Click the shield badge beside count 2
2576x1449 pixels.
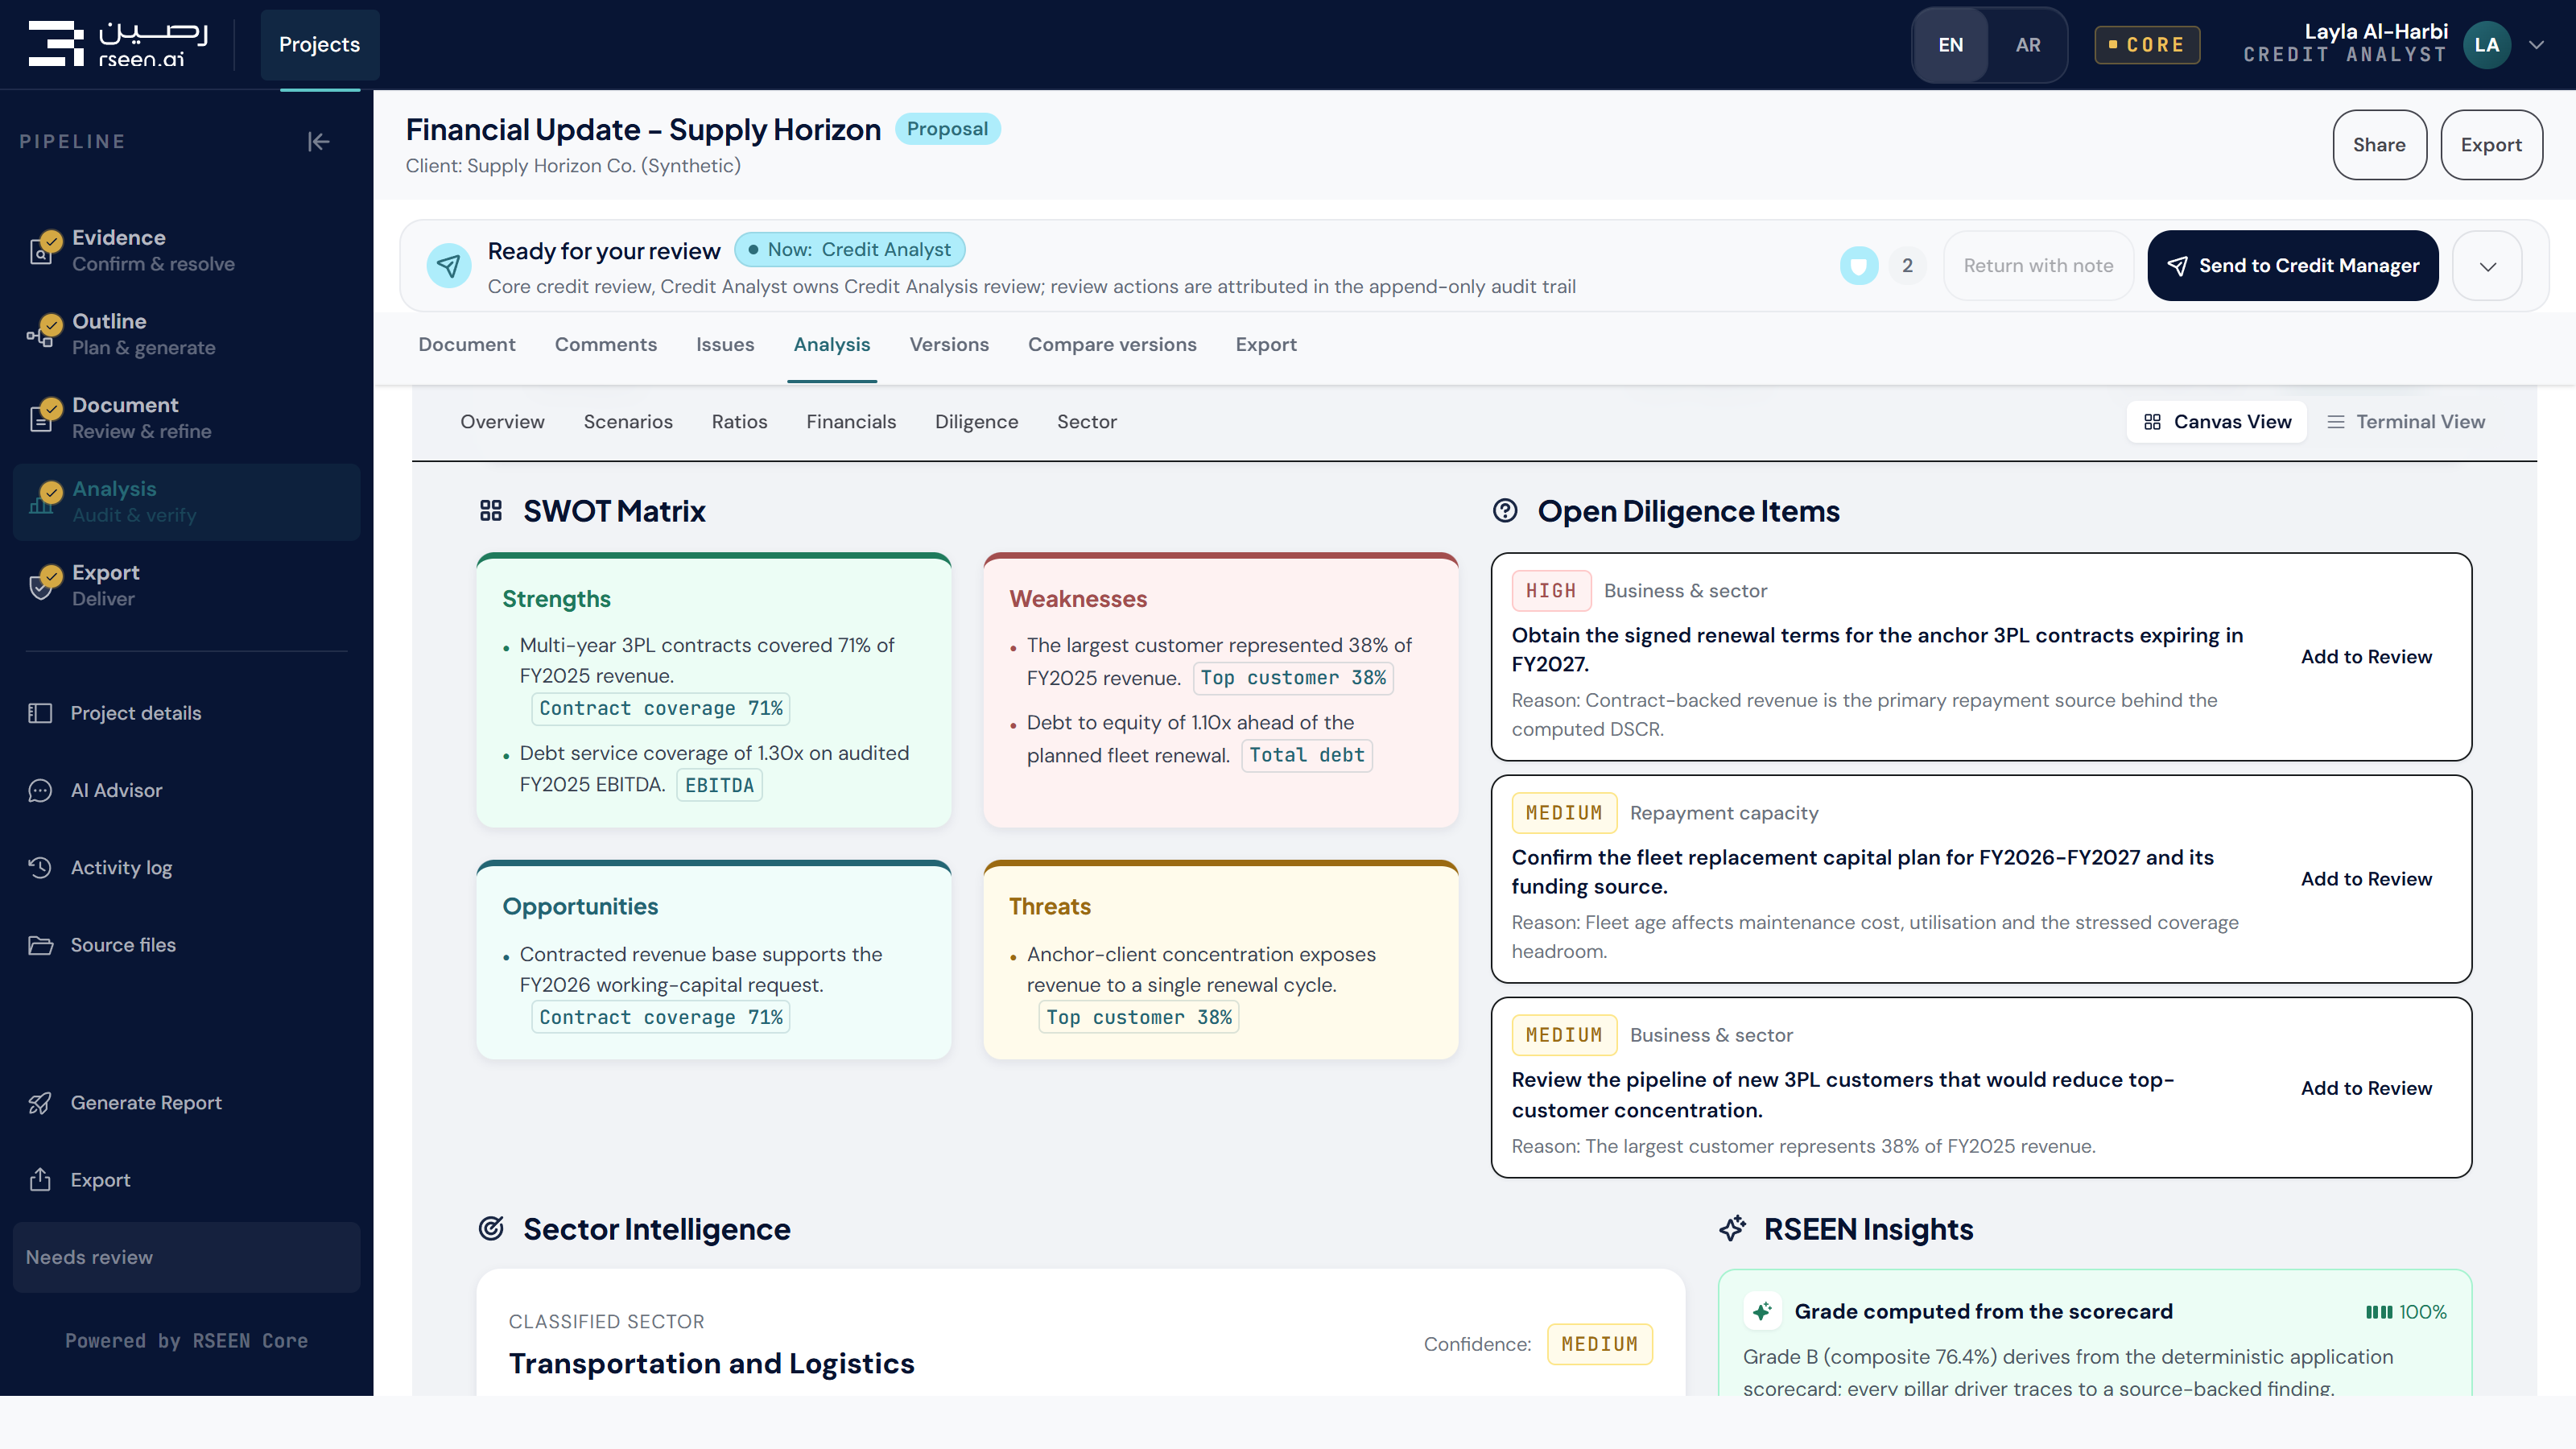(x=1859, y=265)
